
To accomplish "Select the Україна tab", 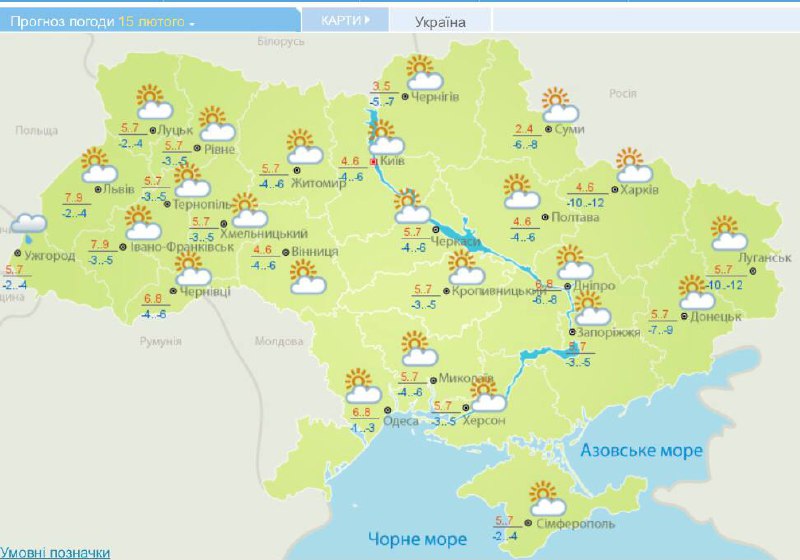I will point(440,21).
